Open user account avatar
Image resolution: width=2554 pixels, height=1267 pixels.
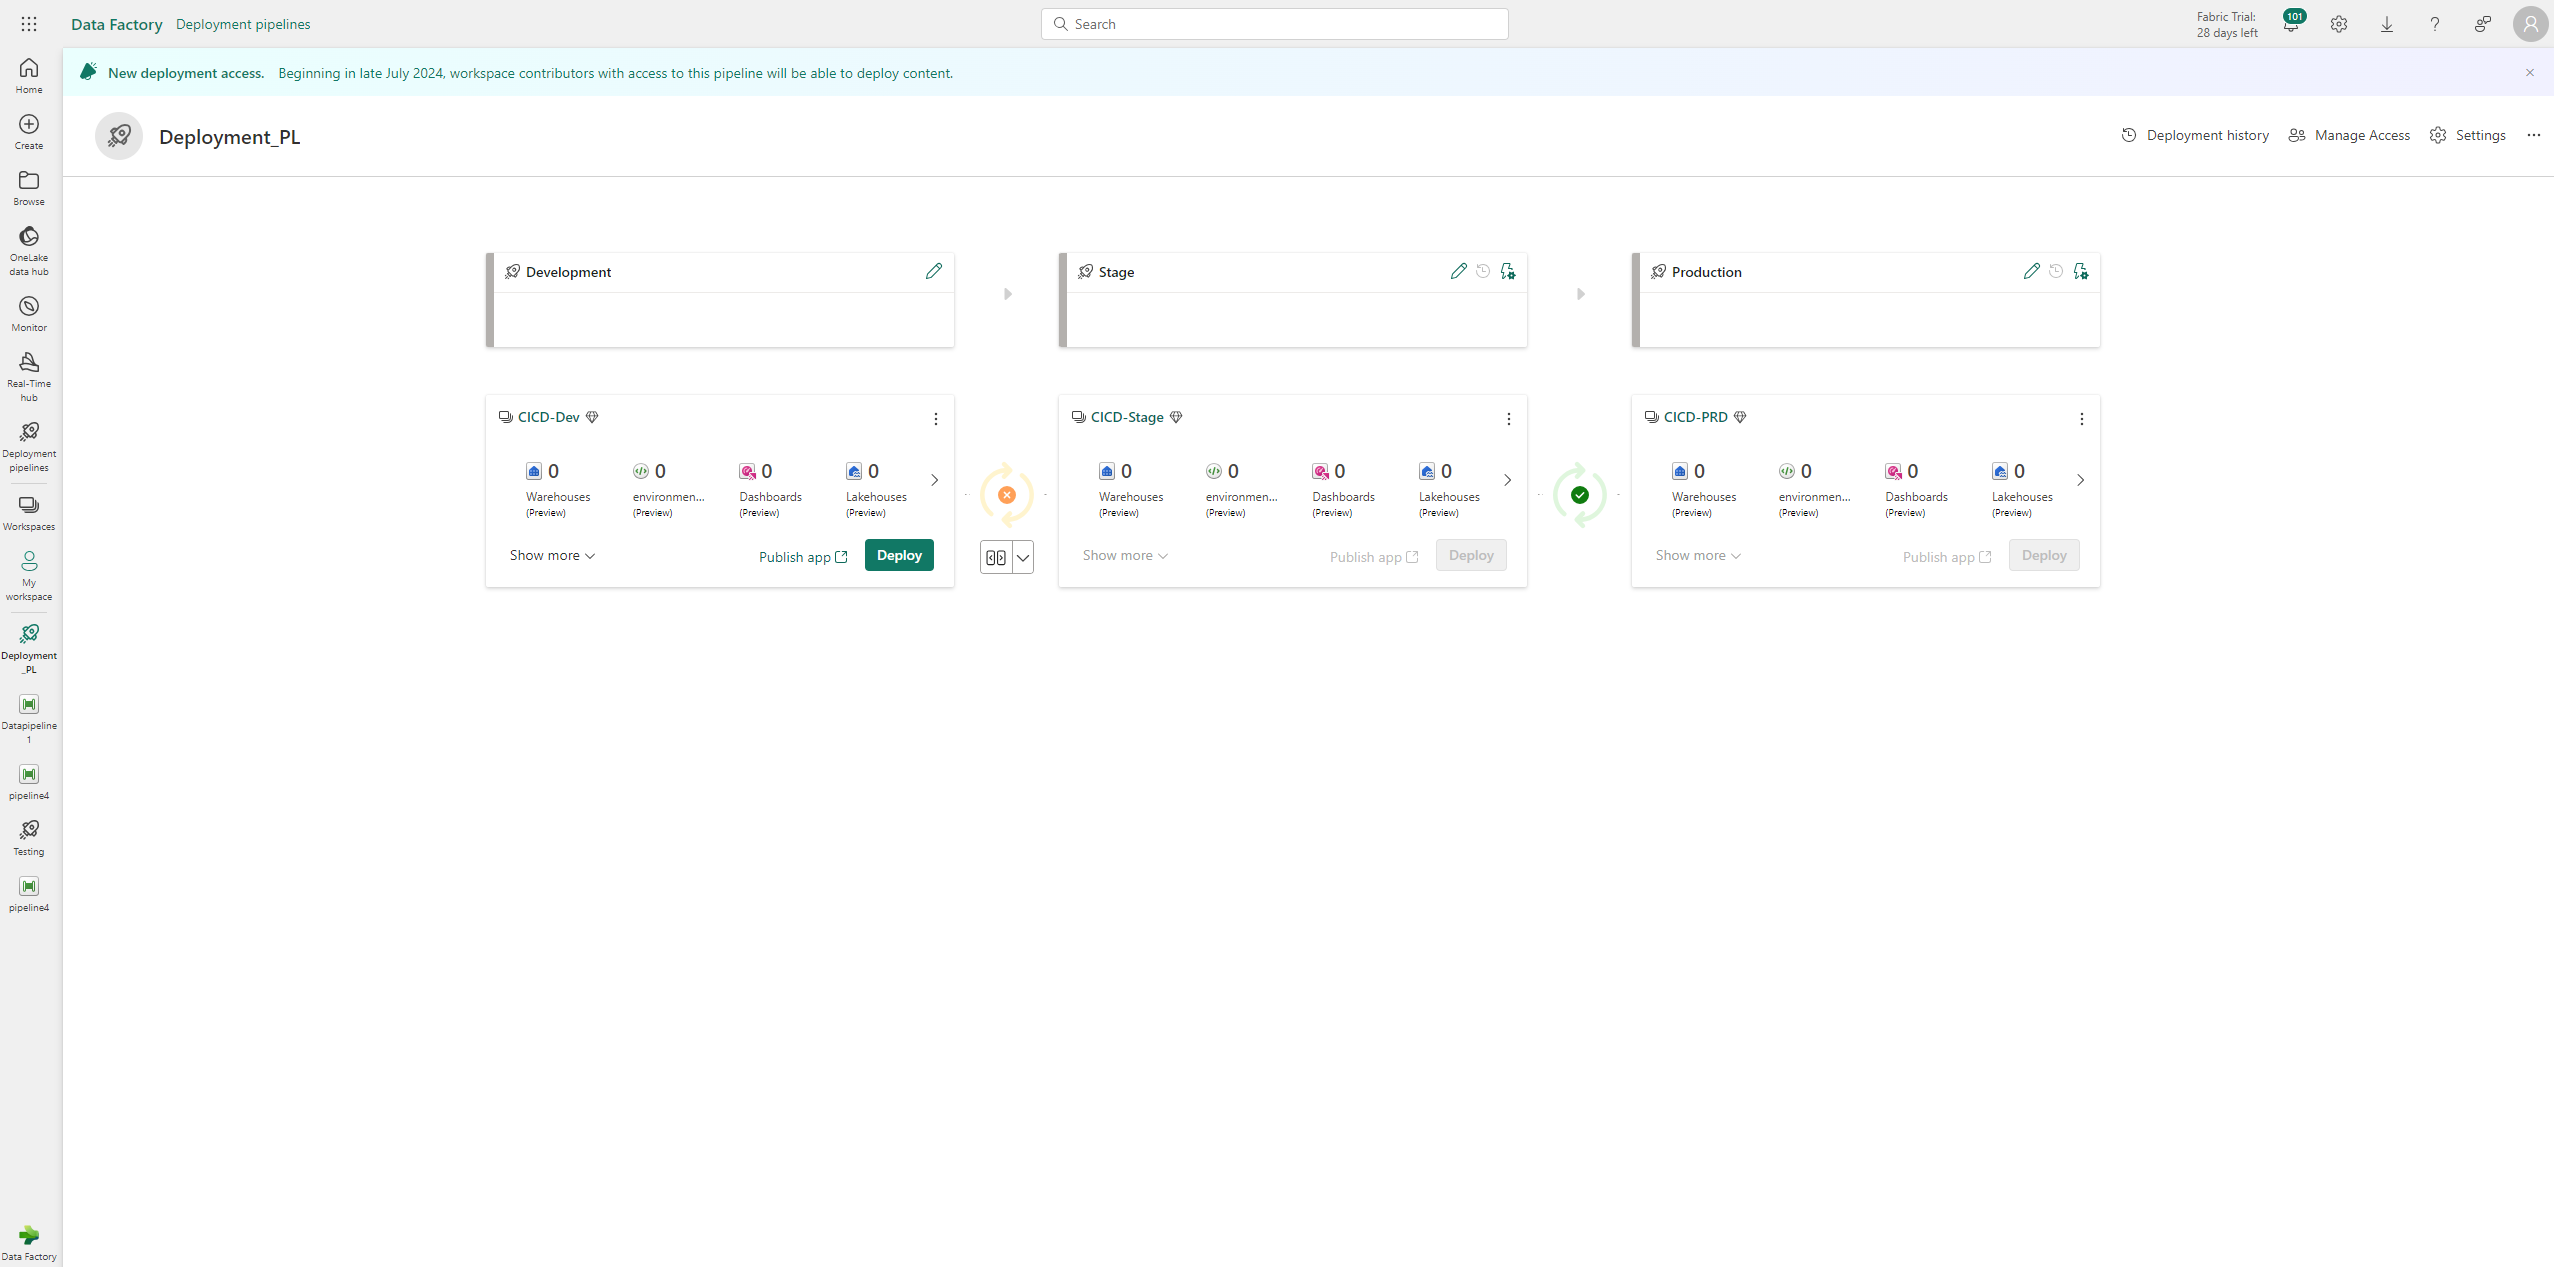tap(2531, 24)
